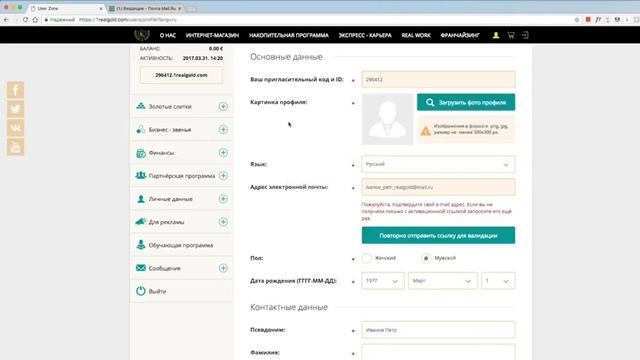Click the Финансы wallet icon
The width and height of the screenshot is (640, 360).
[141, 153]
